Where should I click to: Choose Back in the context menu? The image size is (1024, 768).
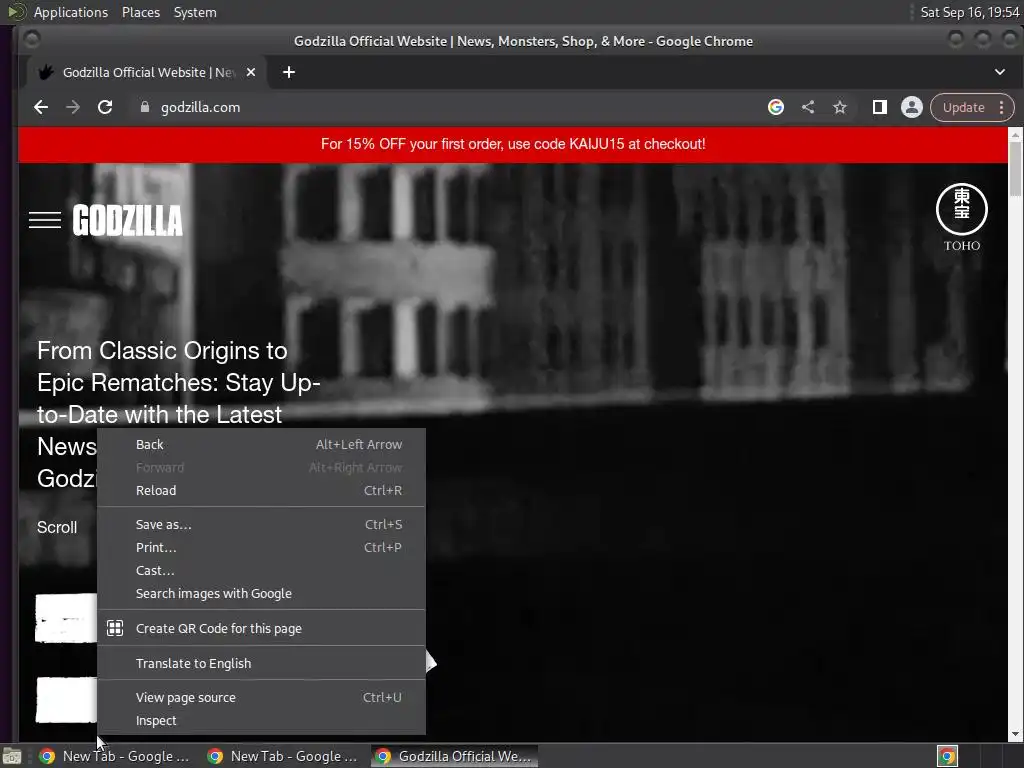[261, 444]
